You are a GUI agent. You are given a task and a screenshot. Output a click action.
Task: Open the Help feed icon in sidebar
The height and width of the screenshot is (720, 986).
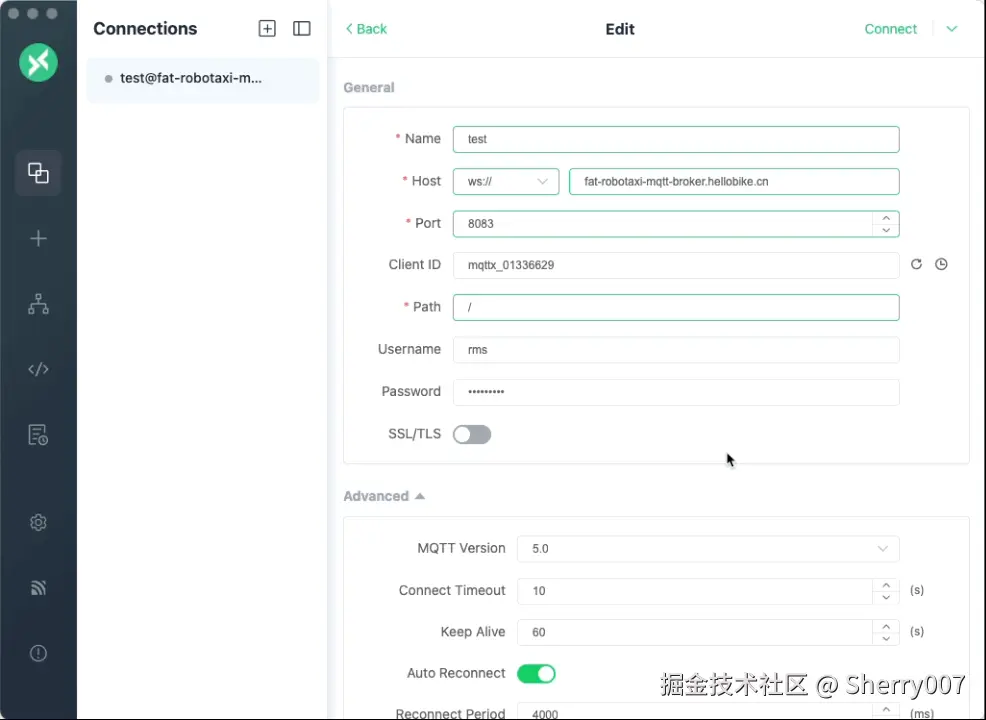38,588
